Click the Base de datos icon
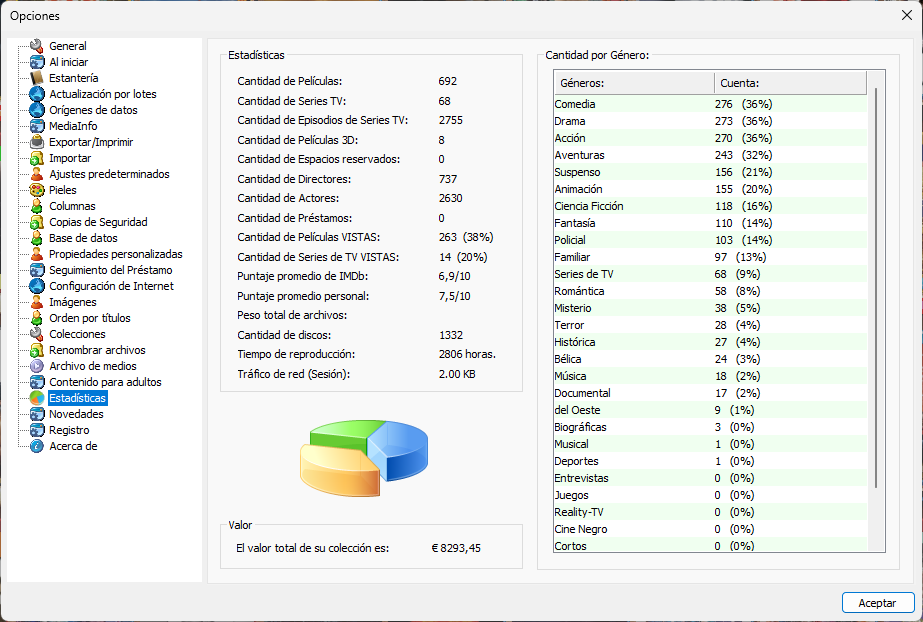The image size is (923, 622). point(37,238)
